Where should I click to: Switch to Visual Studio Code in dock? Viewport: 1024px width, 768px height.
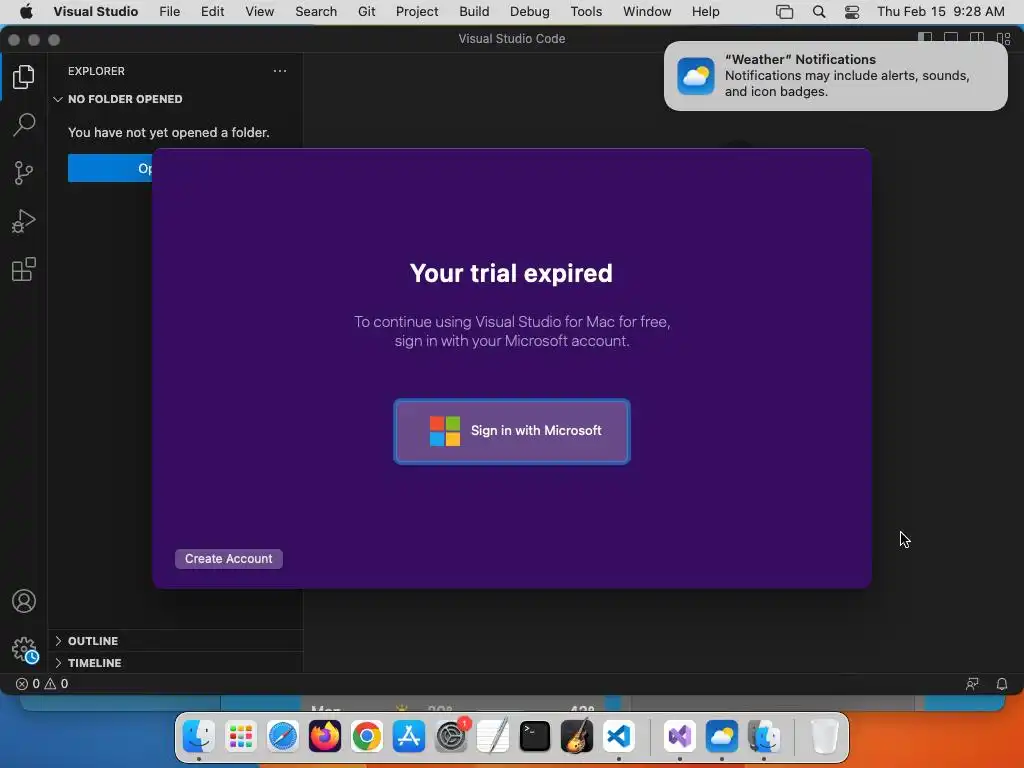[x=618, y=736]
